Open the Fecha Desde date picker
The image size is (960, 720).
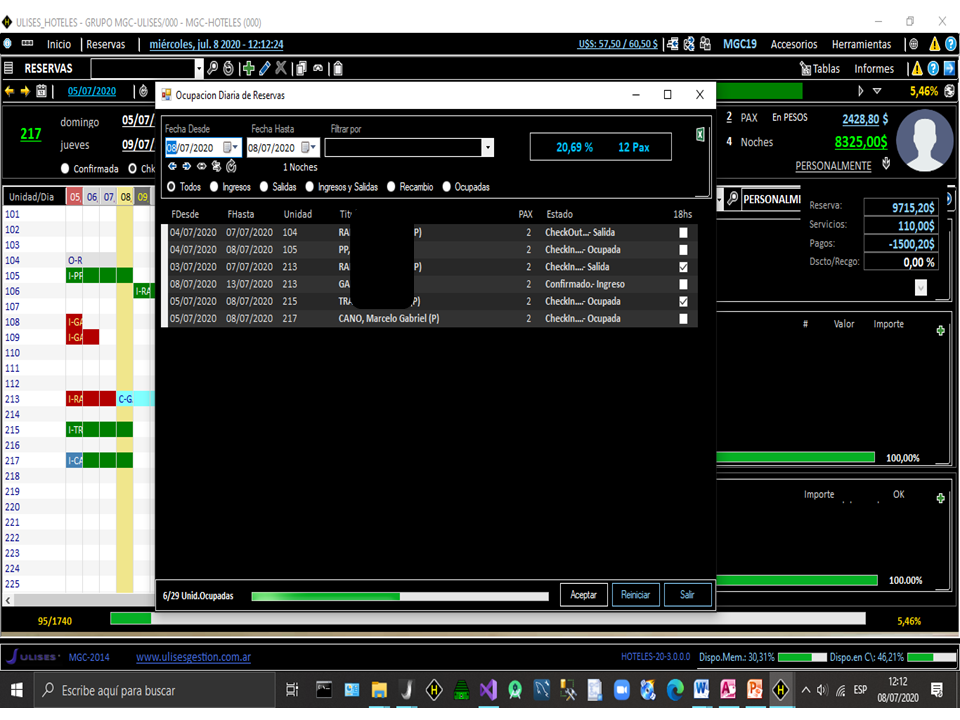[231, 148]
